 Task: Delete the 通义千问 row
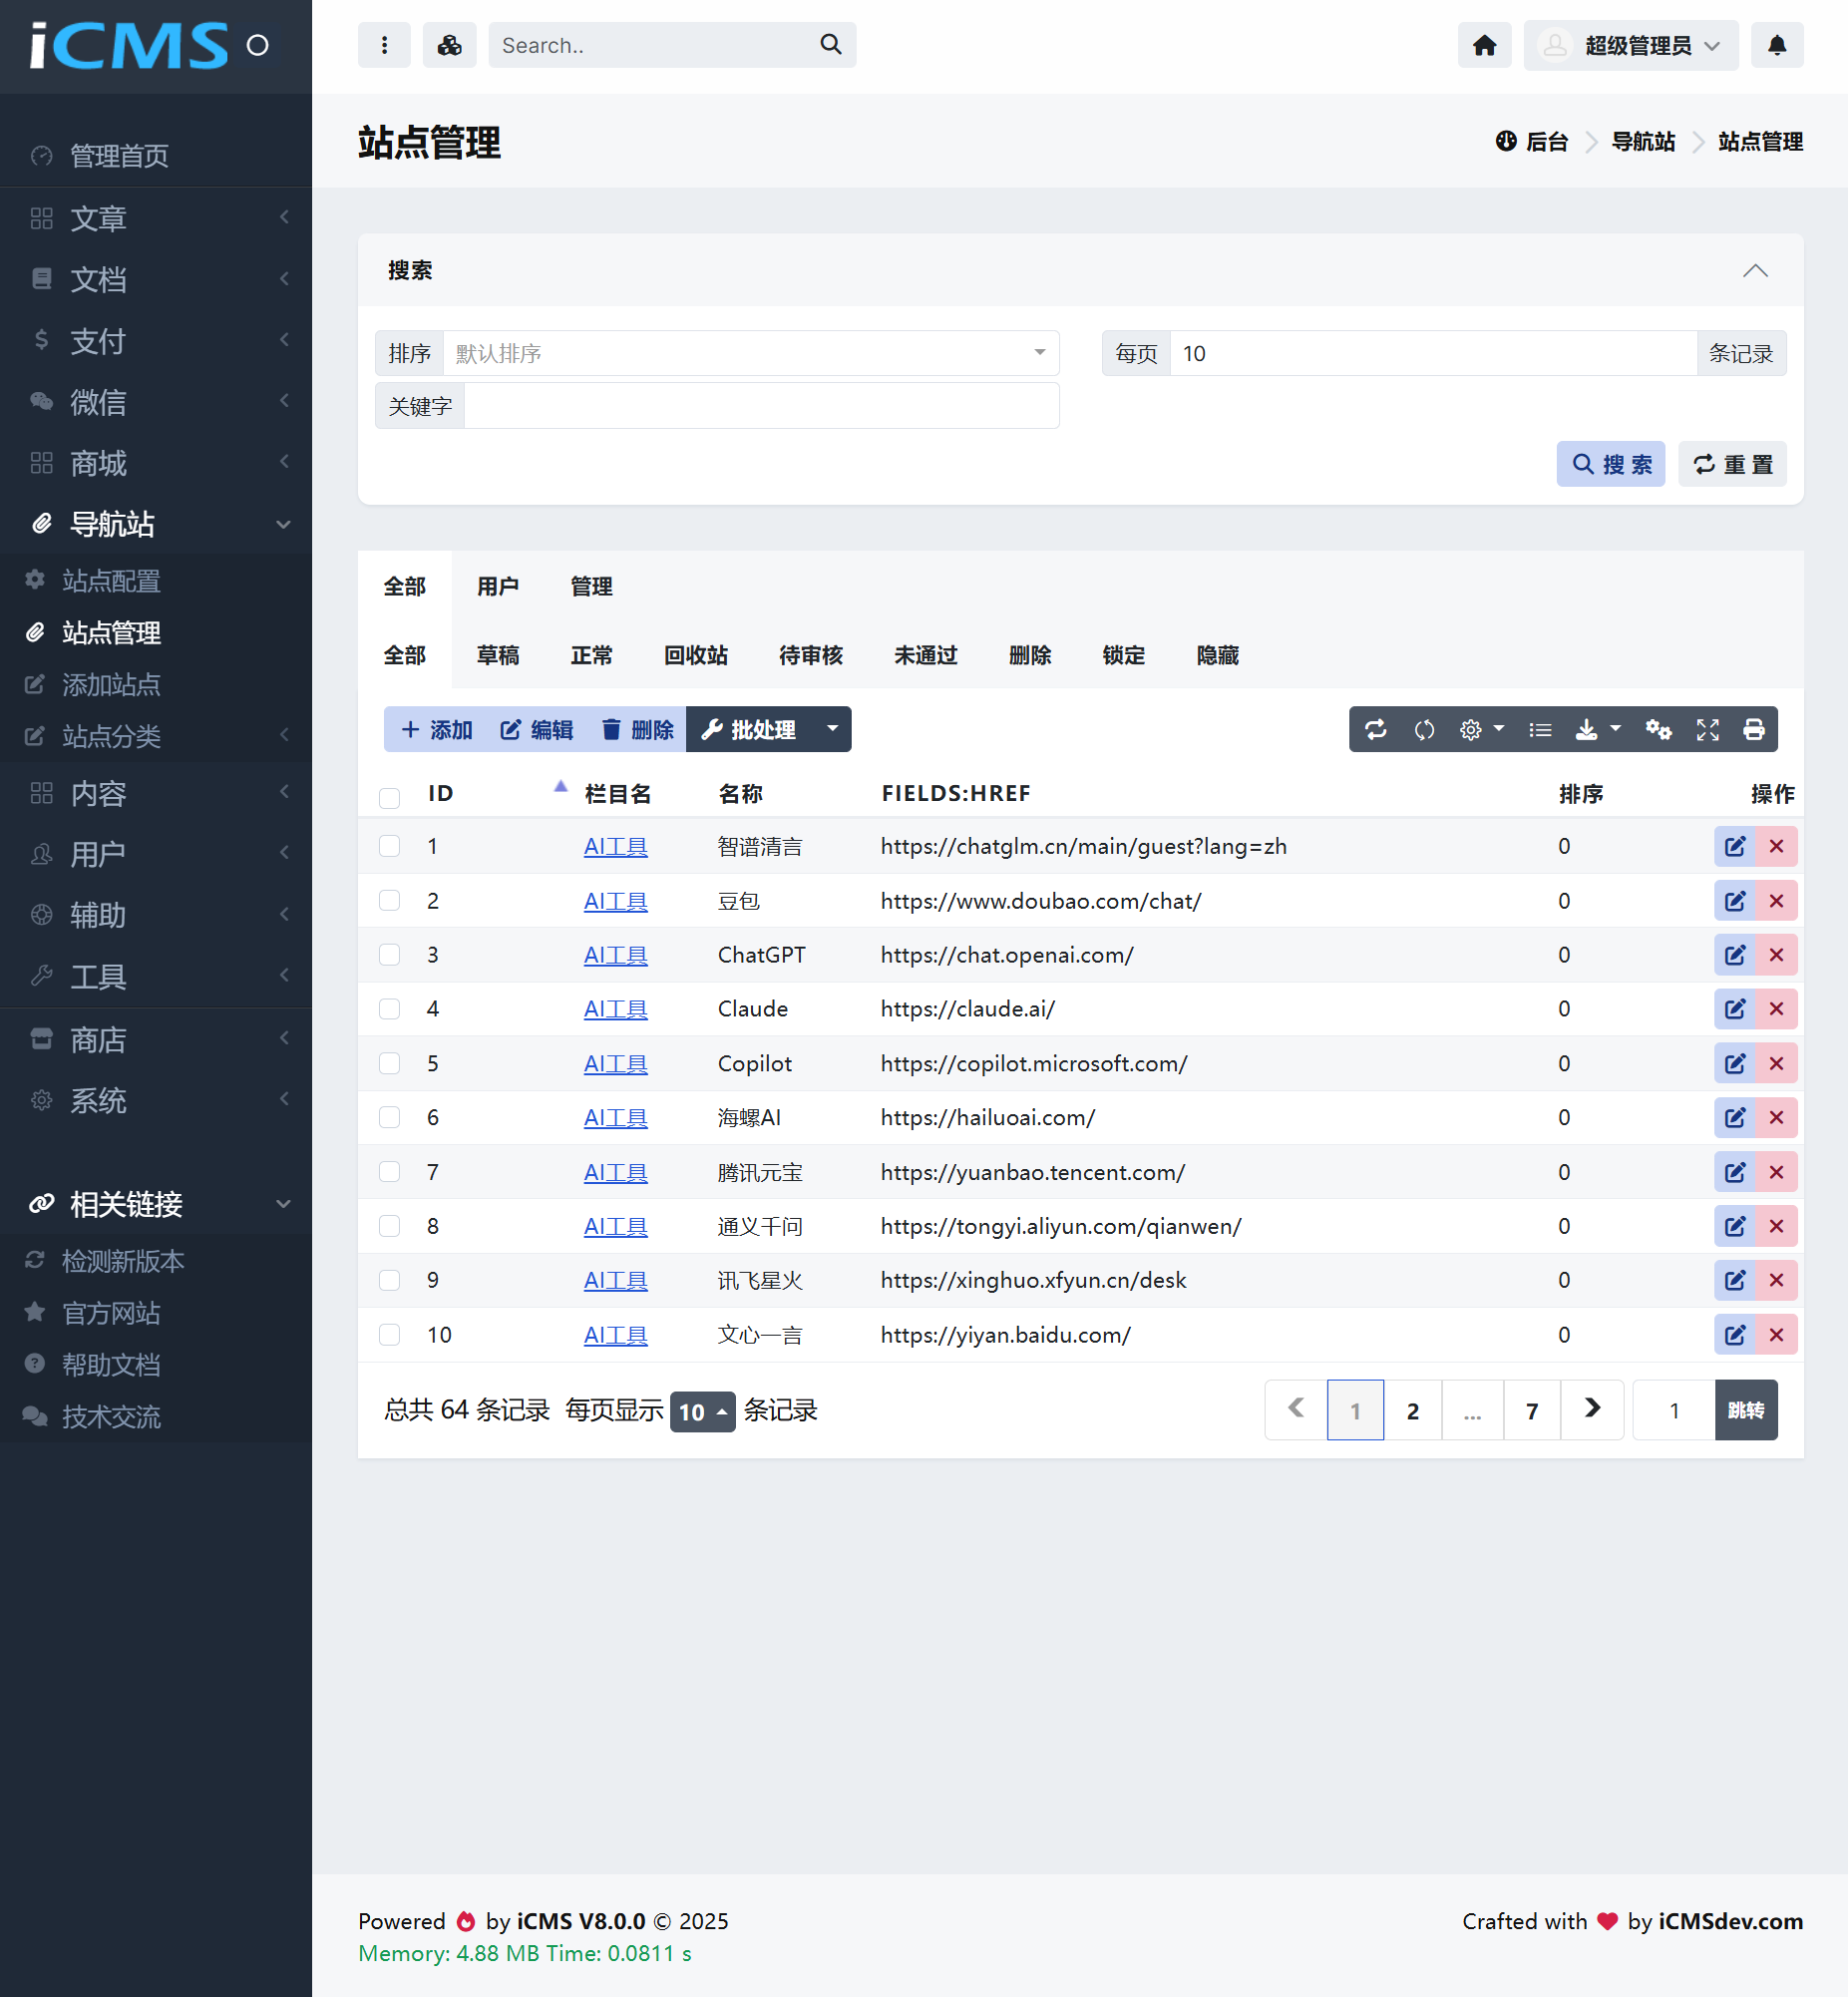(x=1776, y=1226)
